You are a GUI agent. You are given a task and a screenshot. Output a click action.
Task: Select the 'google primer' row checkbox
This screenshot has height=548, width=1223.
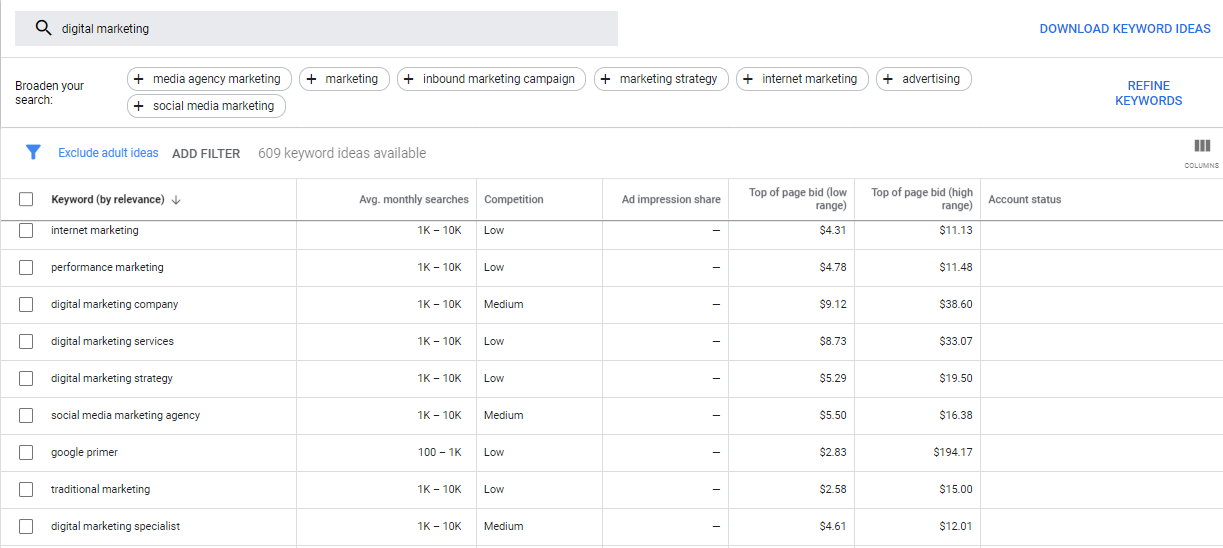26,452
